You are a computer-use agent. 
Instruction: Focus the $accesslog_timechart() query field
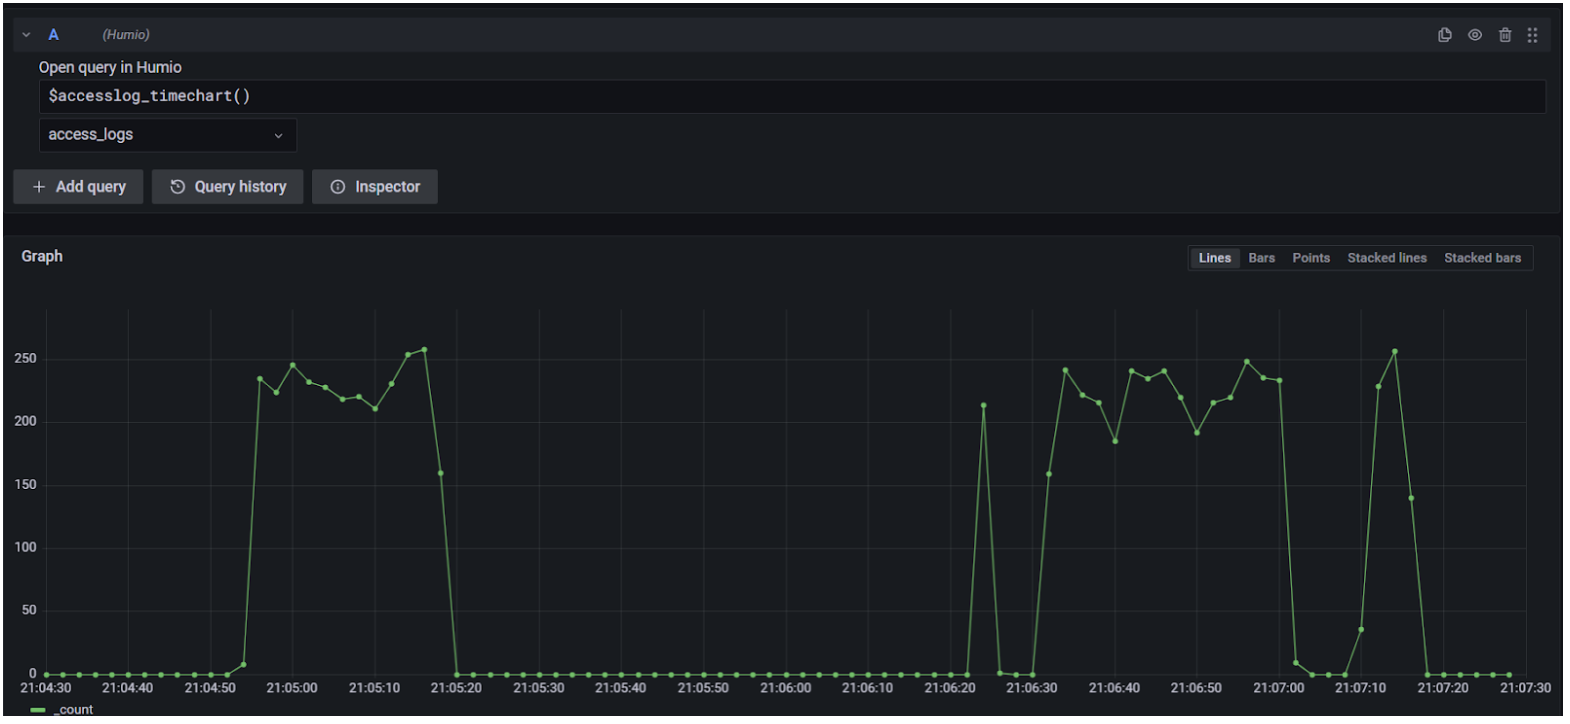pos(792,96)
